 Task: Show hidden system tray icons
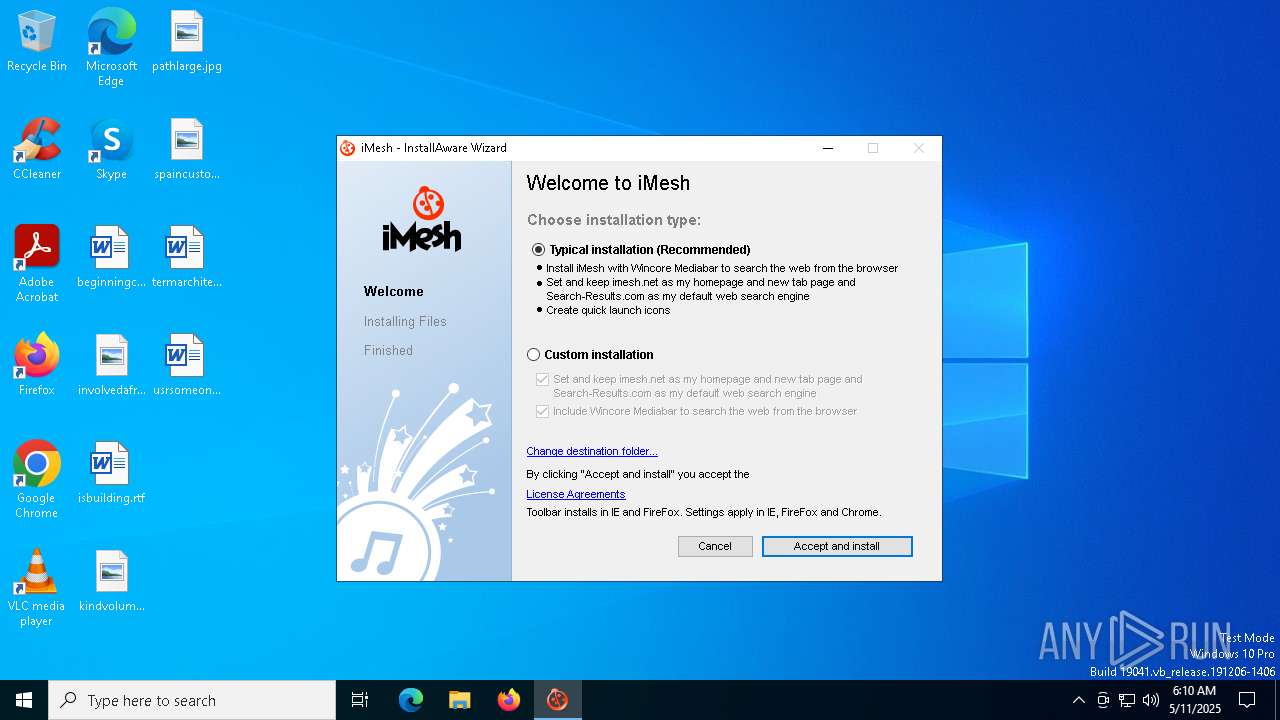tap(1078, 700)
